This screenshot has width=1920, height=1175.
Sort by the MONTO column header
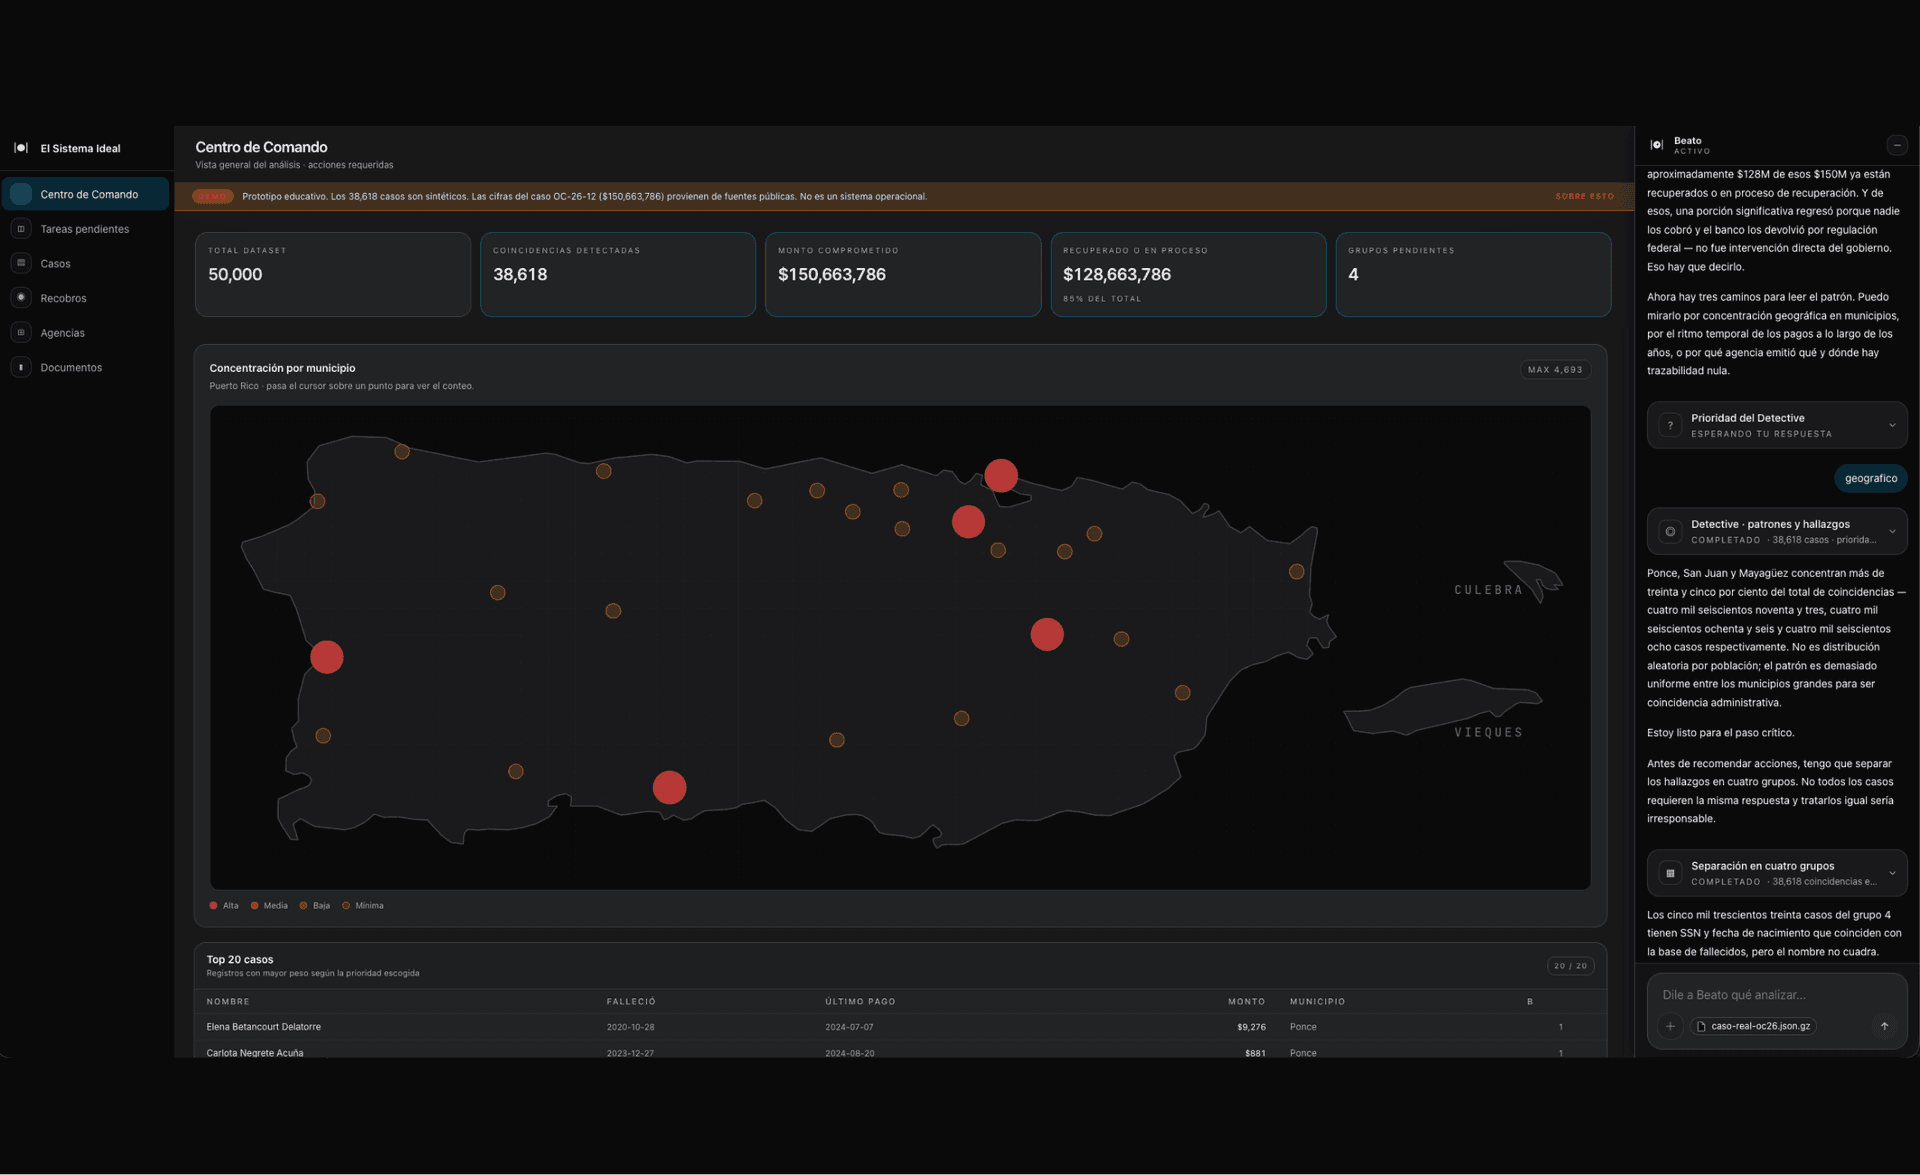[1246, 1002]
